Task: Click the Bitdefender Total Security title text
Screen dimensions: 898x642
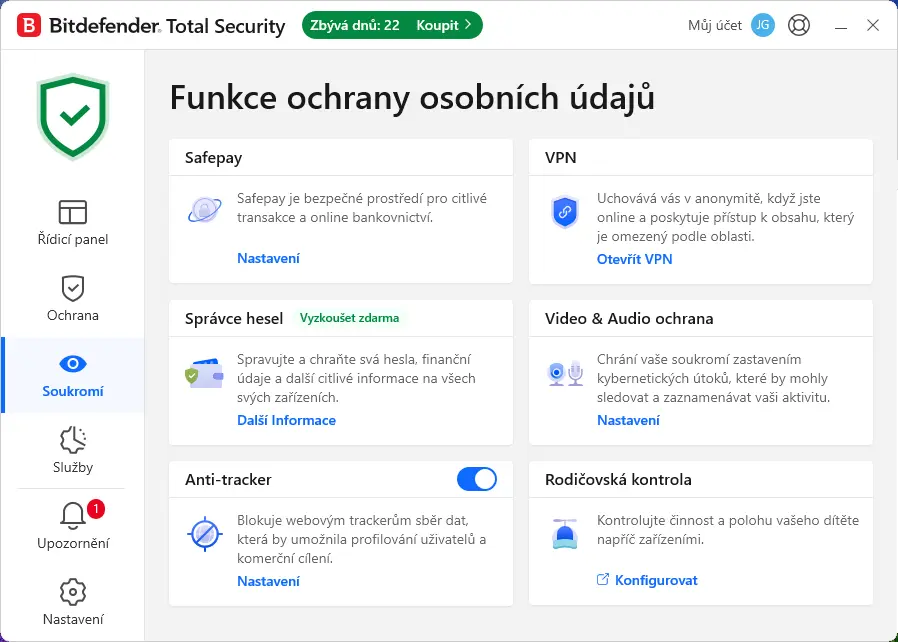Action: 167,26
